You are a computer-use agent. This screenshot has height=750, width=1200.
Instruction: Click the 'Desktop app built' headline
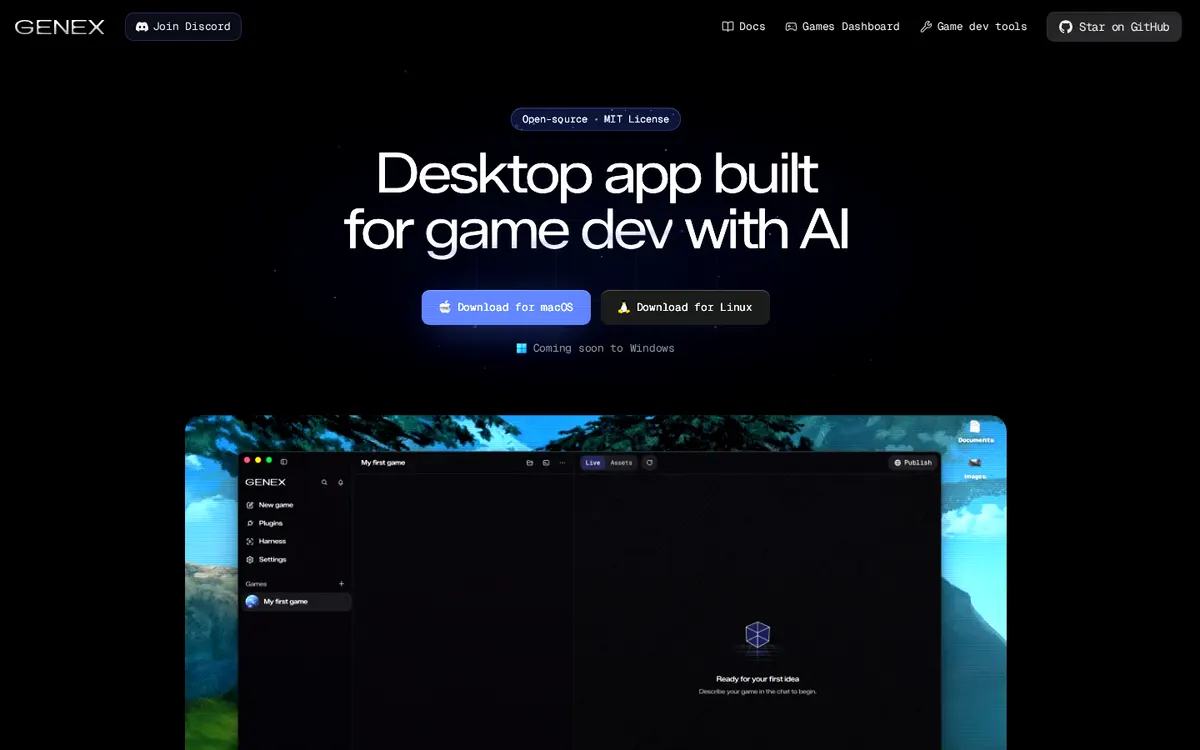click(x=597, y=173)
